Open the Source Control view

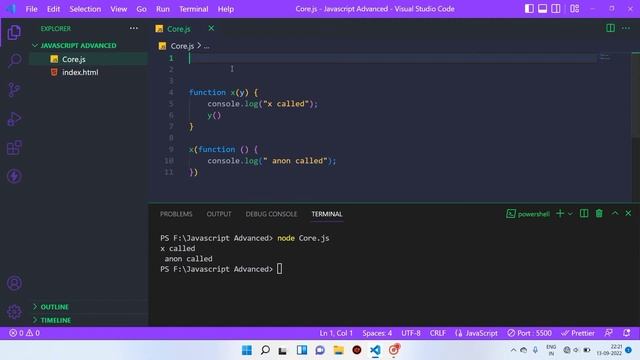pos(14,89)
